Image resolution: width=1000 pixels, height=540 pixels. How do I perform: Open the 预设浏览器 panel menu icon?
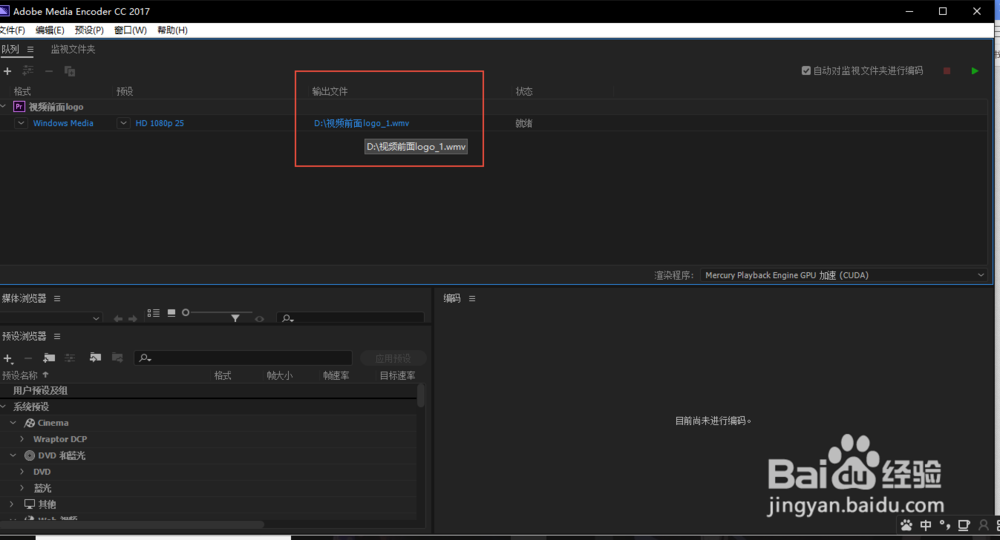click(x=57, y=336)
